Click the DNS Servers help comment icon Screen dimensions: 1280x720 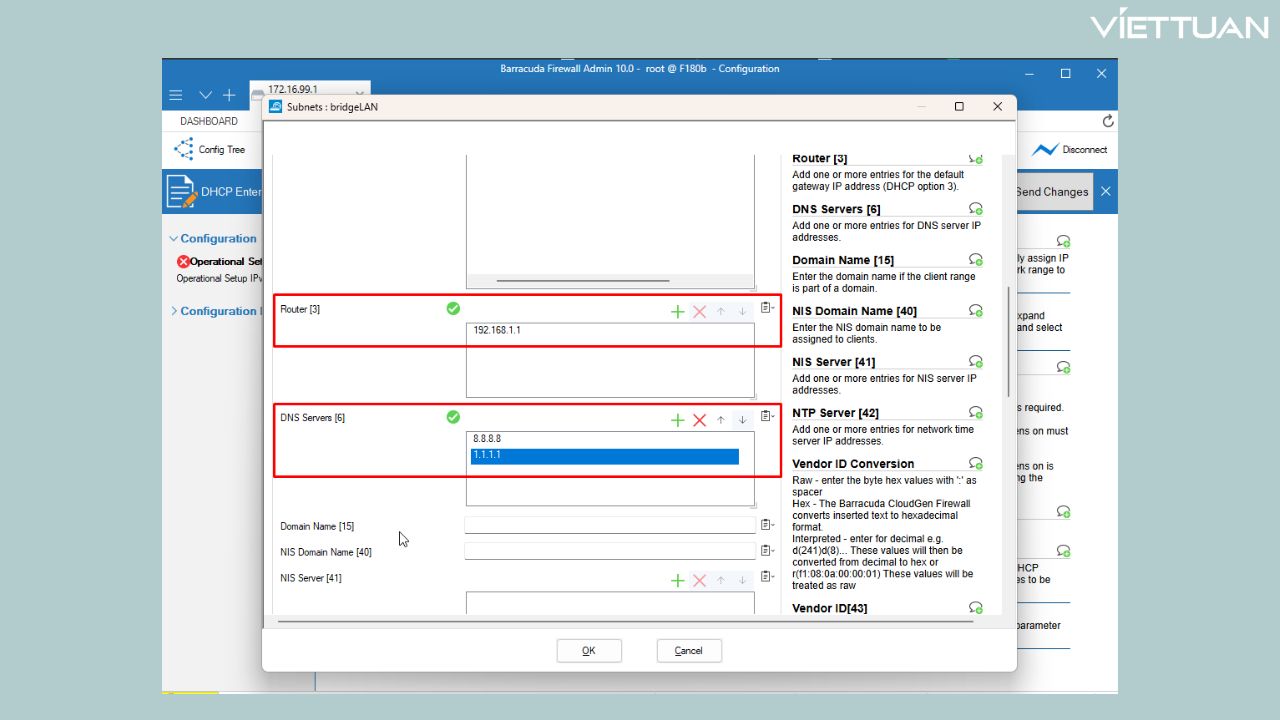[975, 209]
